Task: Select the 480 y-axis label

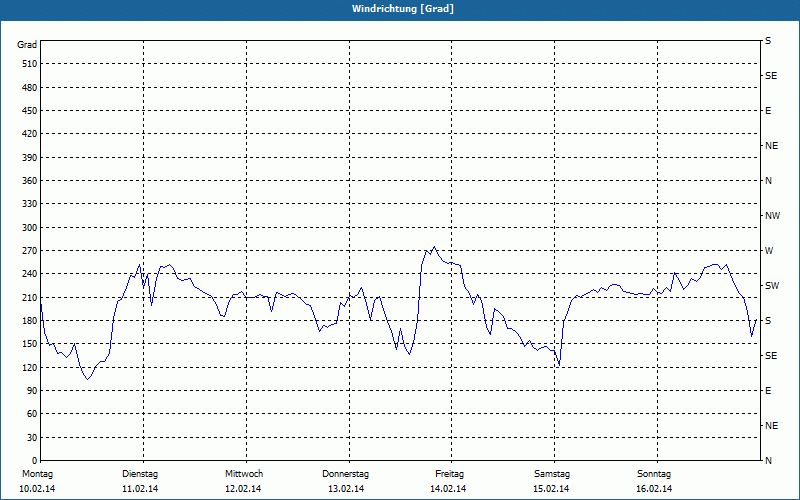Action: (x=30, y=87)
